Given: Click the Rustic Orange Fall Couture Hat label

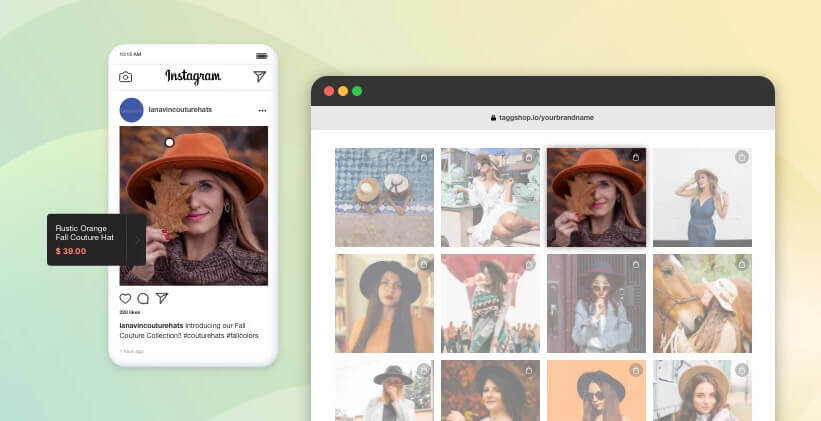Looking at the screenshot, I should 84,232.
